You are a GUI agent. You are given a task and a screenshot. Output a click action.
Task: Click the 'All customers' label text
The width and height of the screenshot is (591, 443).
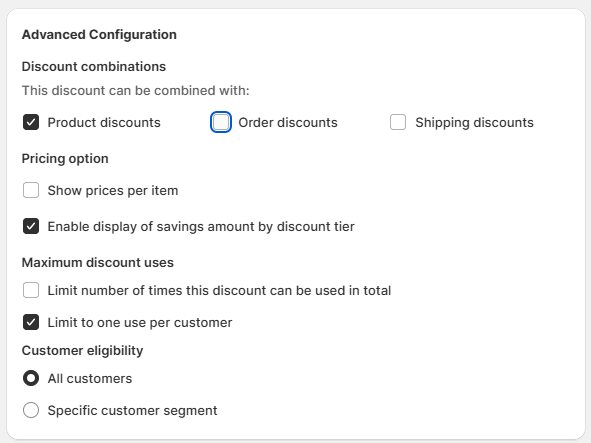pos(90,379)
